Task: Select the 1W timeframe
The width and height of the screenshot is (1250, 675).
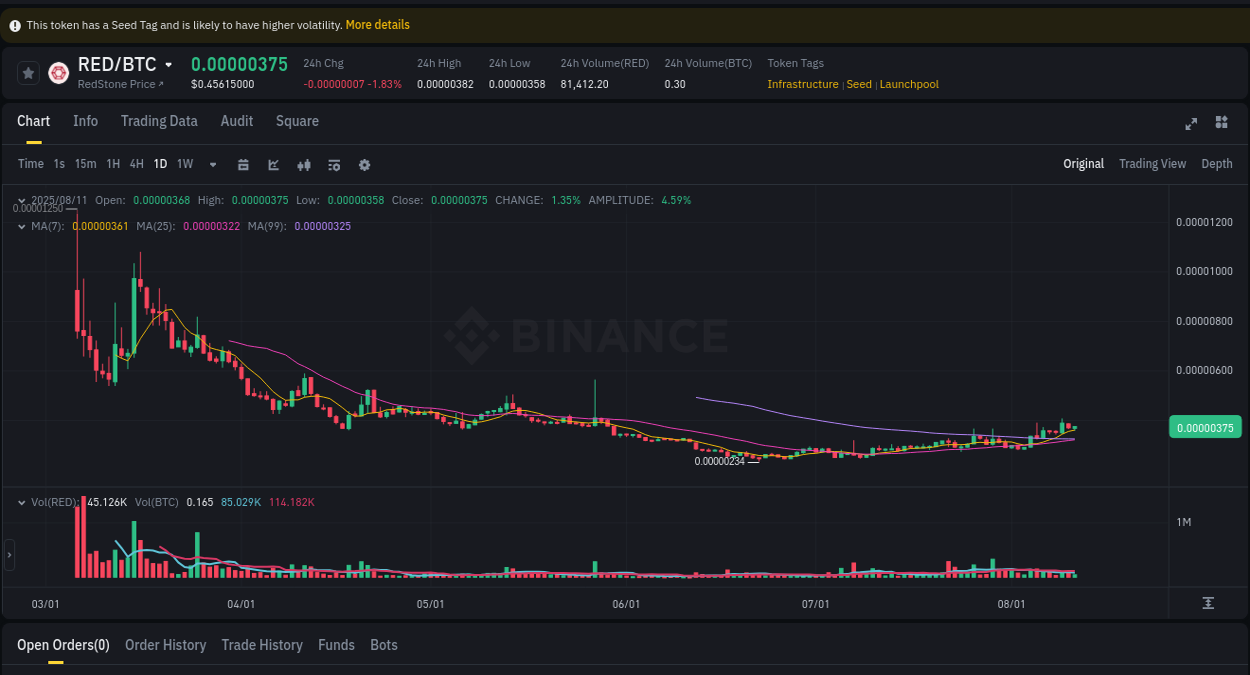Action: (x=184, y=164)
